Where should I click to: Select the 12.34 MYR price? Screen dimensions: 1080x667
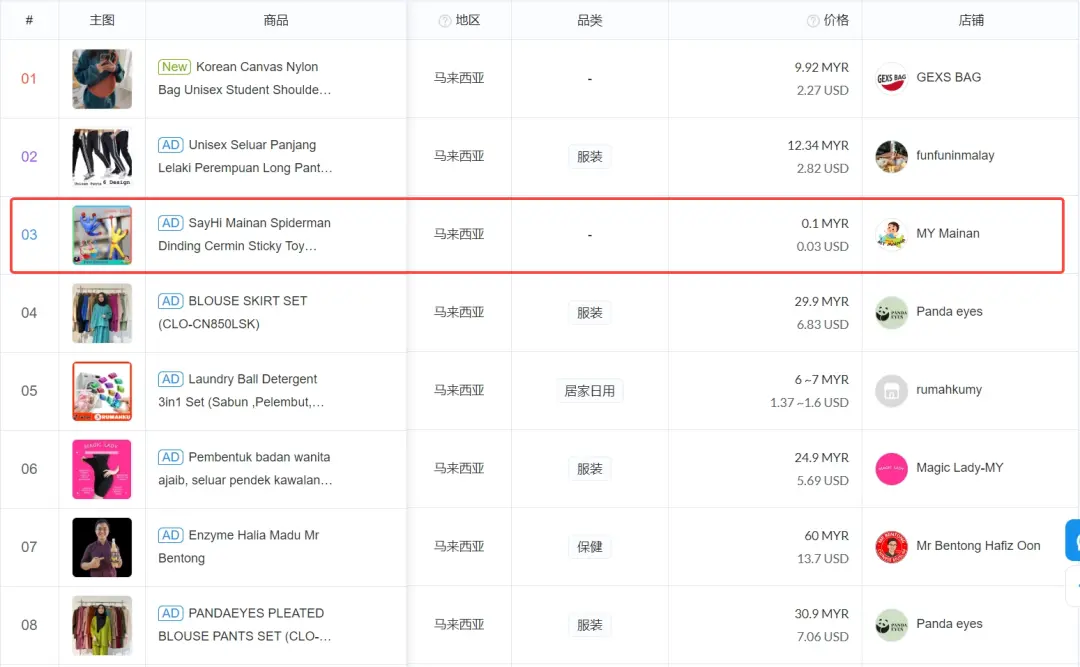[818, 145]
